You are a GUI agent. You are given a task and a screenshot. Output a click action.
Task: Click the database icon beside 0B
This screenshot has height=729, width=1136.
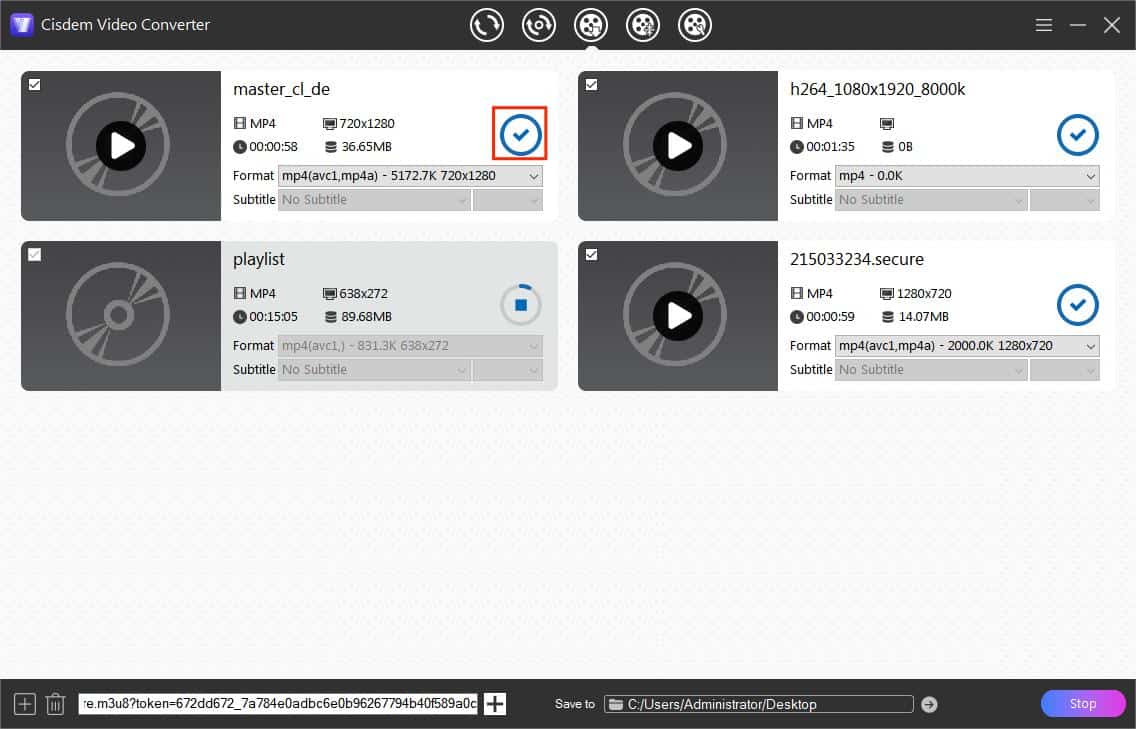point(888,147)
